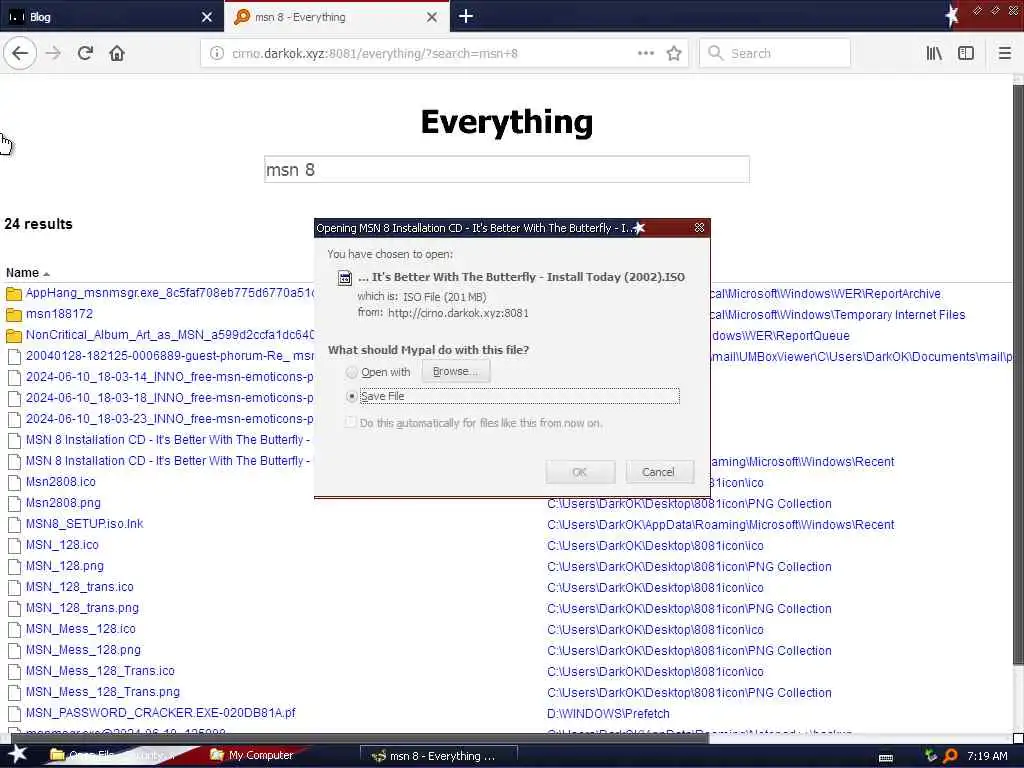The image size is (1024, 768).
Task: Click the Everything search field containing msn 8
Action: 507,170
